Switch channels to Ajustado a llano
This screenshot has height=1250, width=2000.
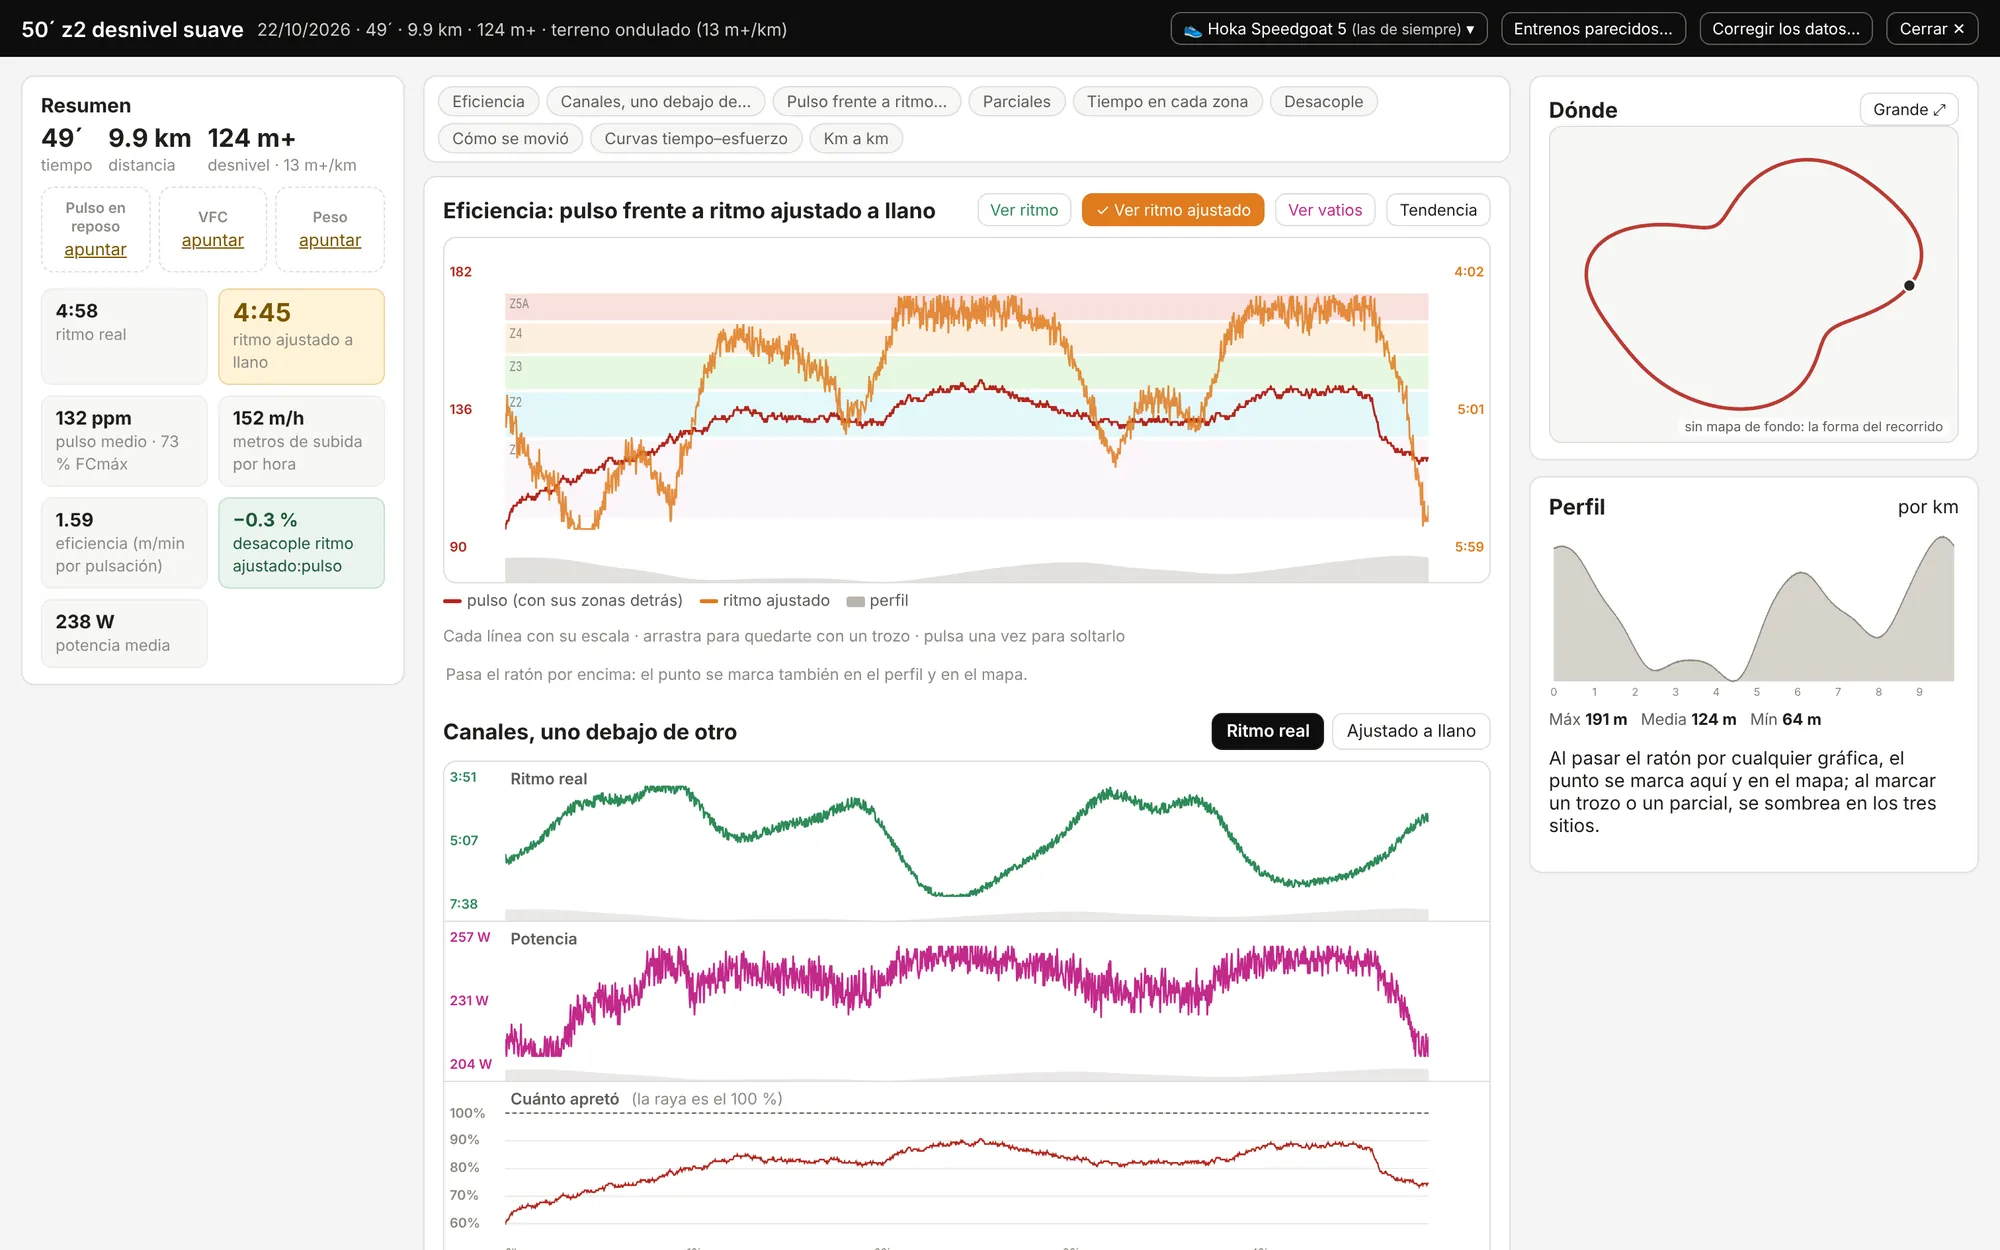[x=1411, y=731]
